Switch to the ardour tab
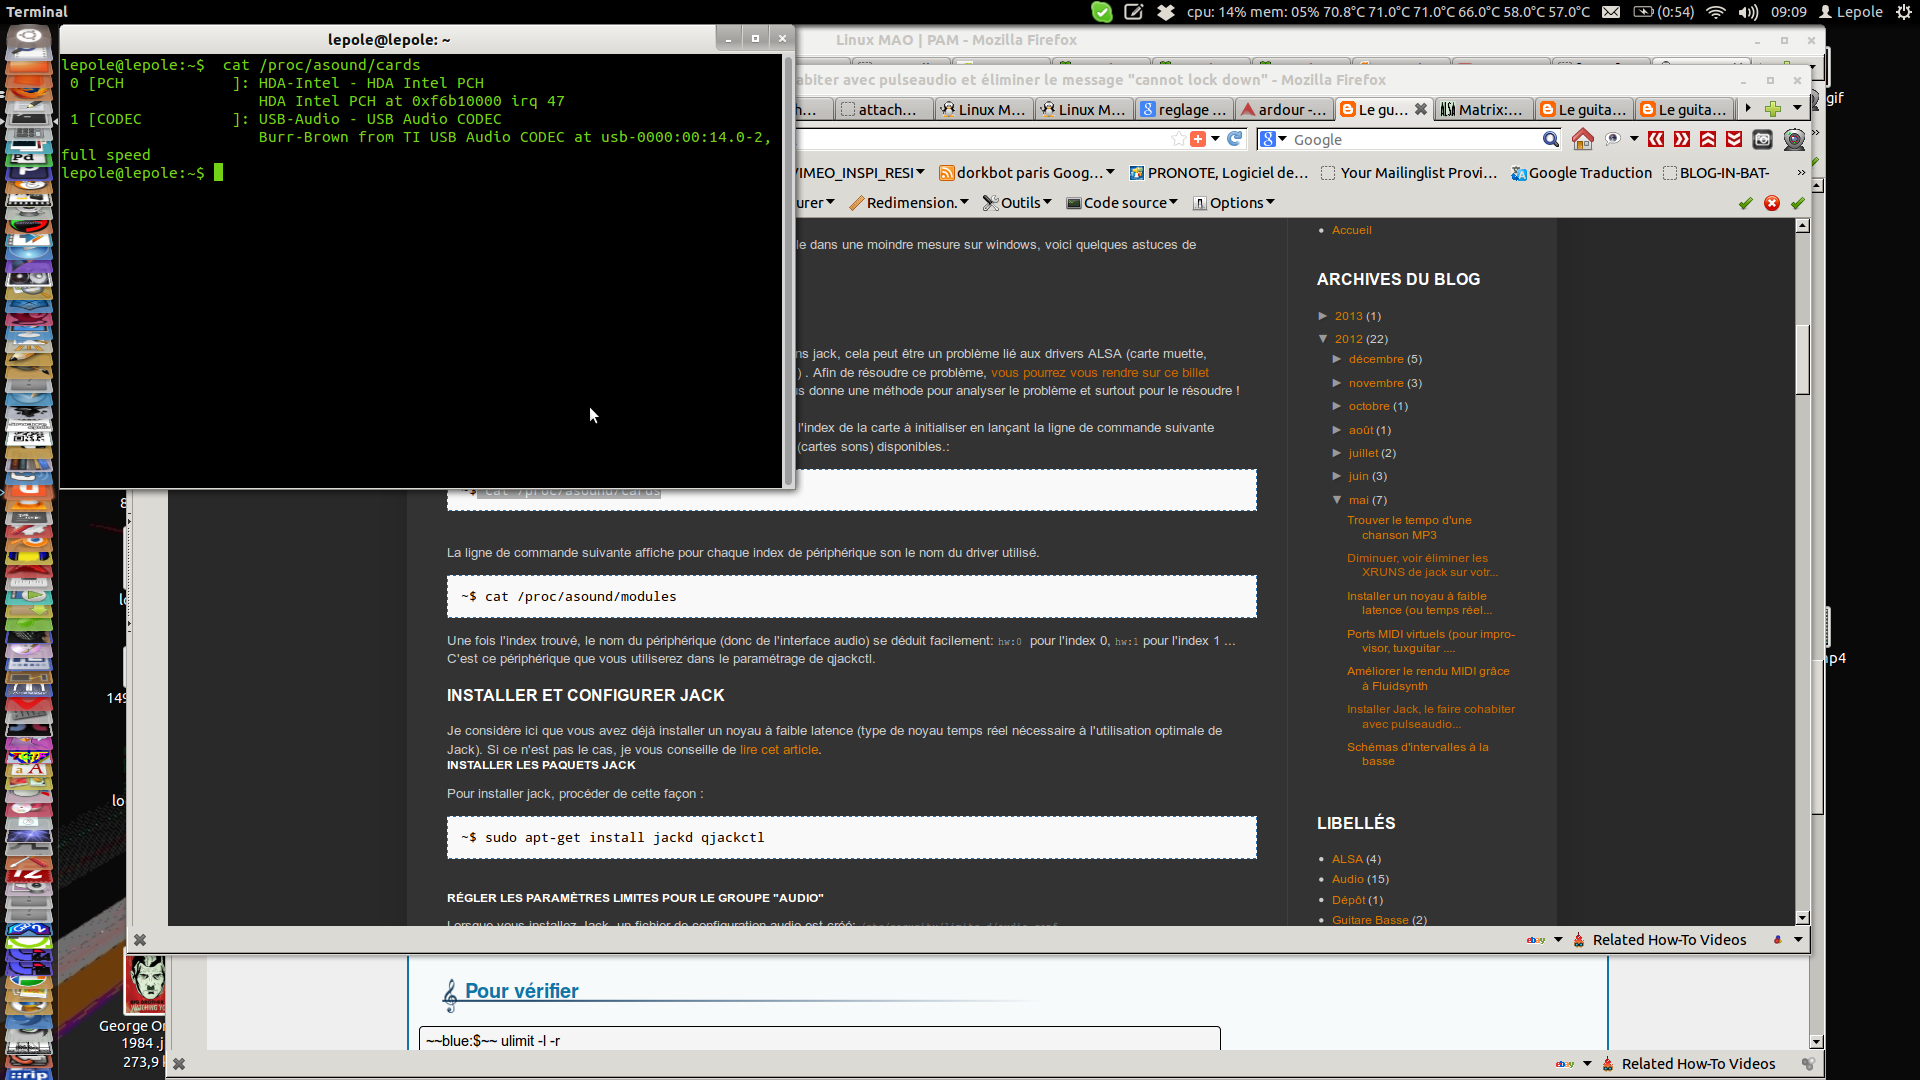Viewport: 1920px width, 1080px height. (1284, 110)
